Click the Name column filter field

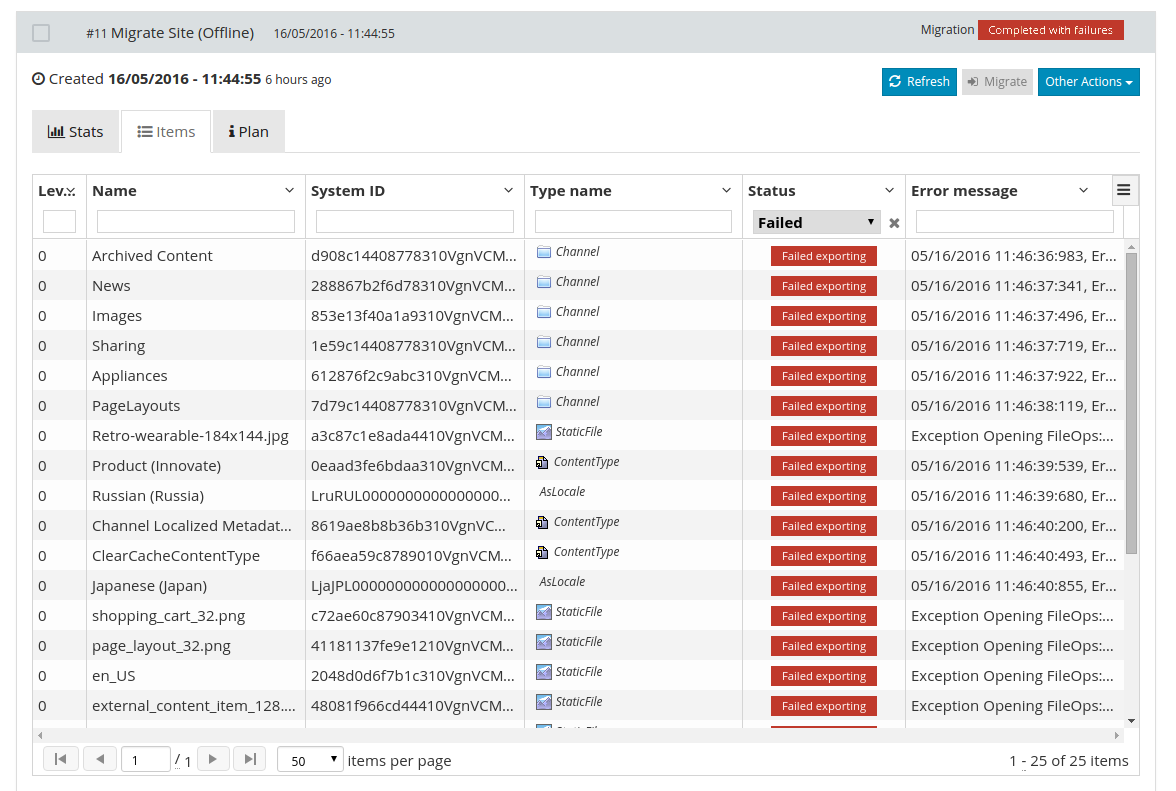point(196,221)
